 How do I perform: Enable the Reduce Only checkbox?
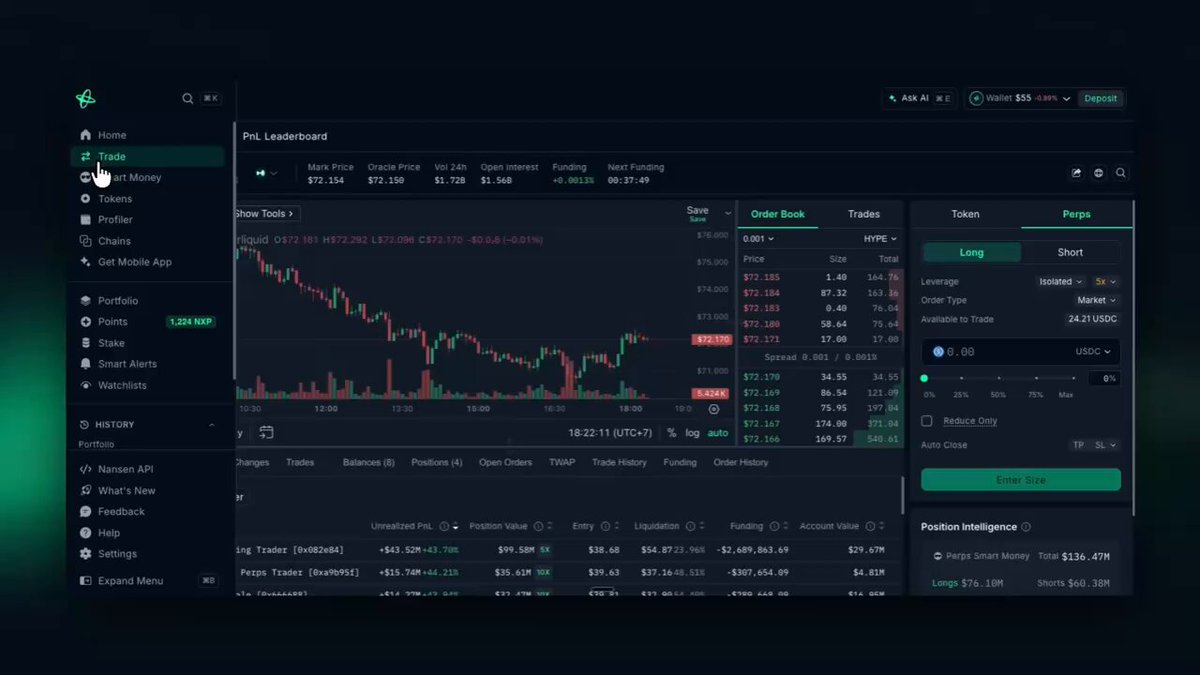click(x=927, y=421)
